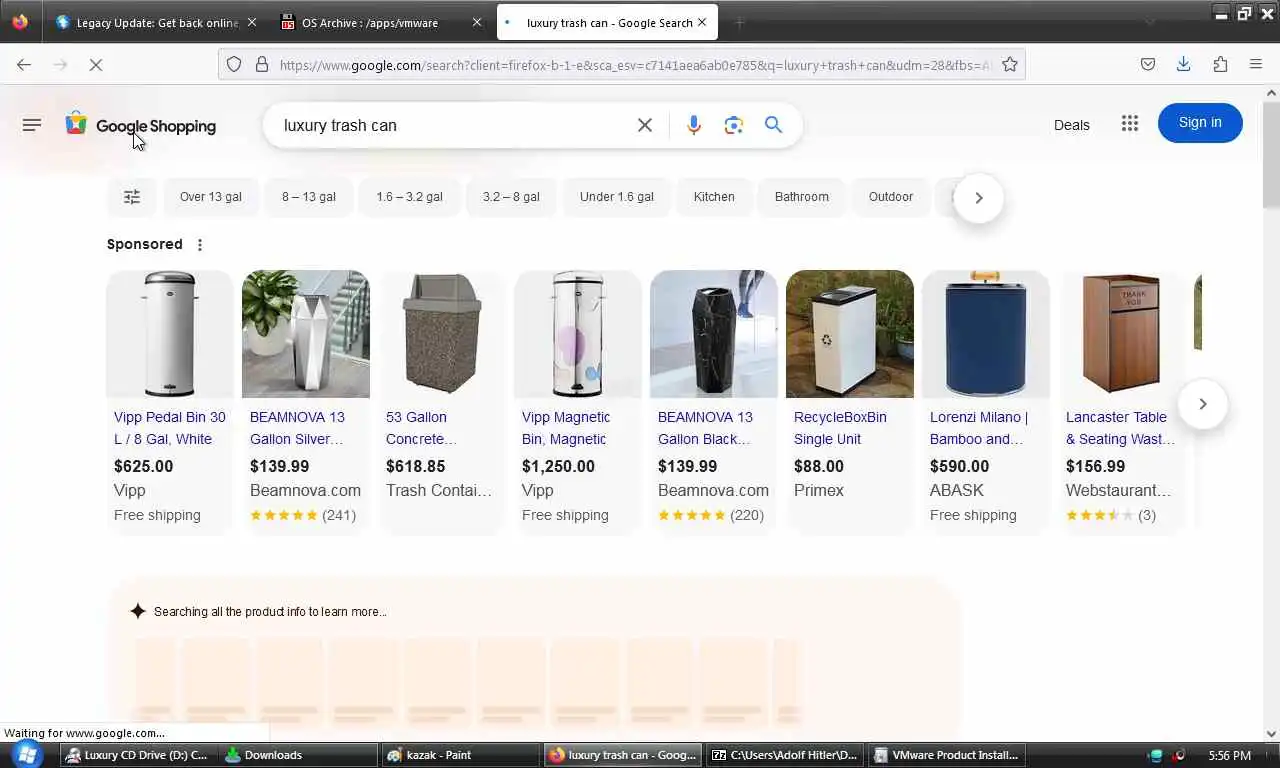
Task: Filter by Under 1.6 gal
Action: pyautogui.click(x=617, y=197)
